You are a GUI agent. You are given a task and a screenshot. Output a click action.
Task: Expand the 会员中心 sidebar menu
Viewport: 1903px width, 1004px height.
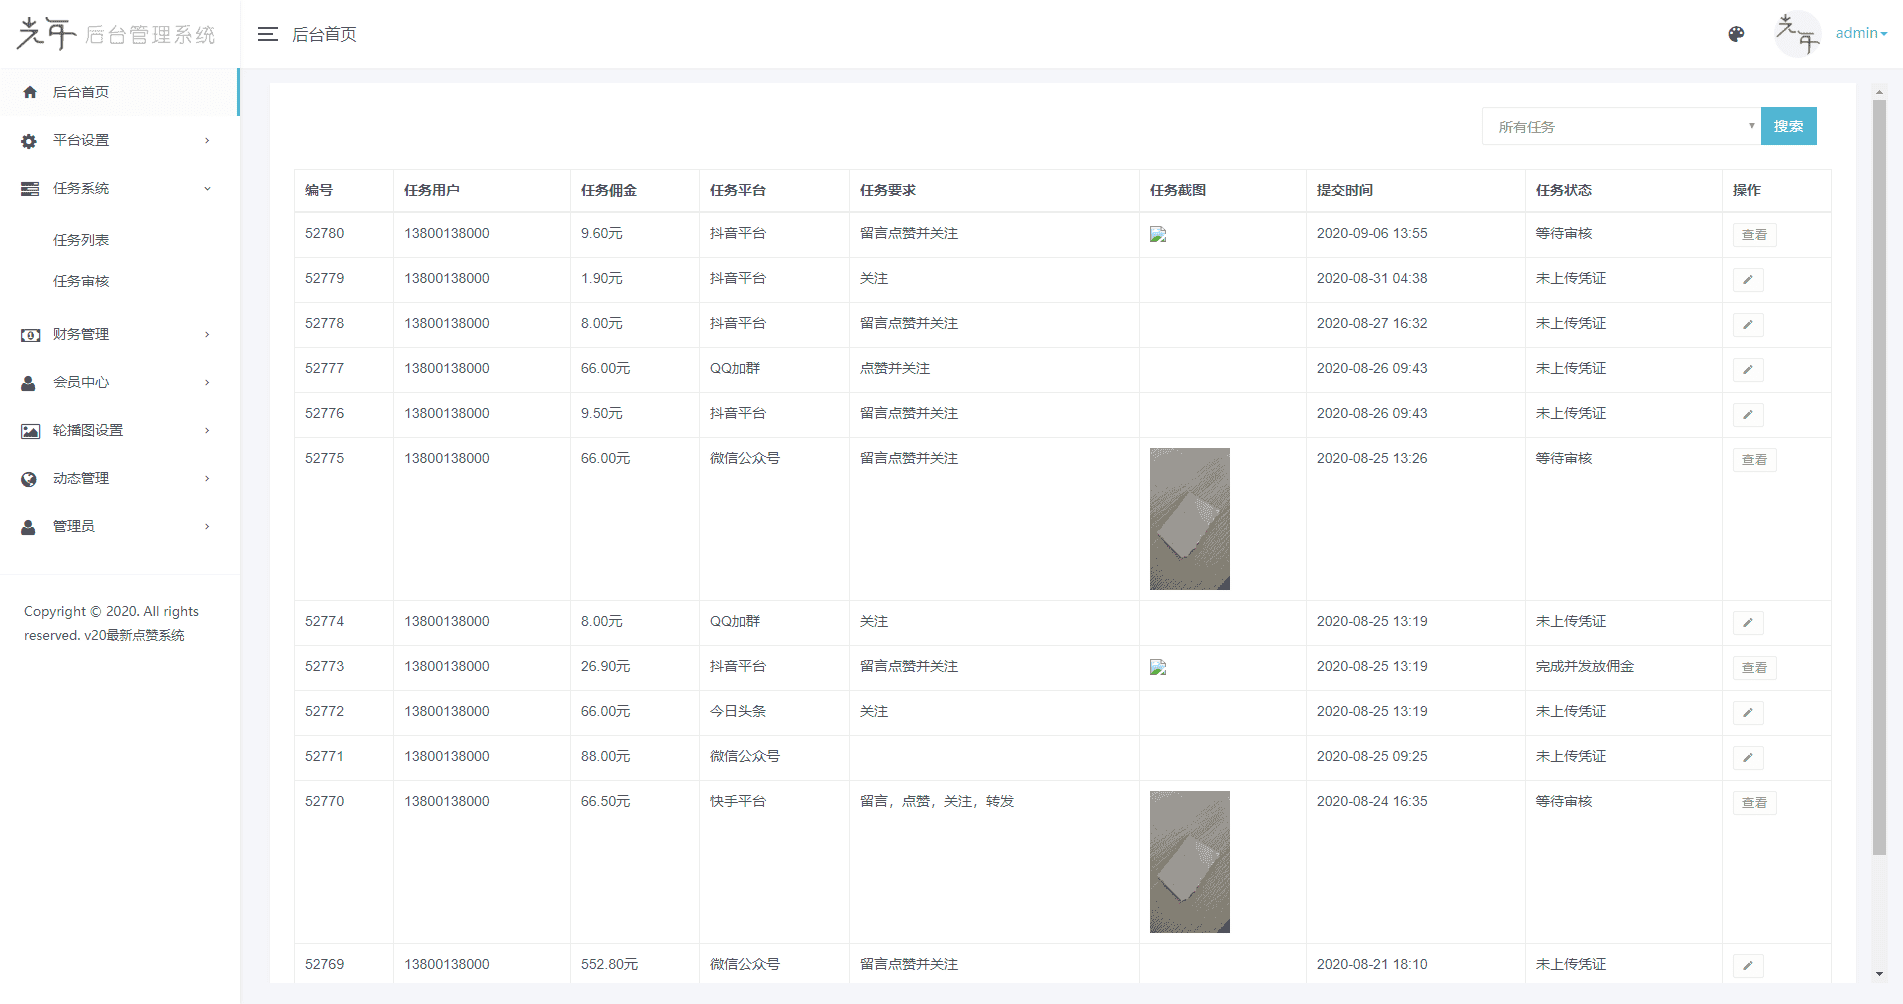[x=119, y=382]
